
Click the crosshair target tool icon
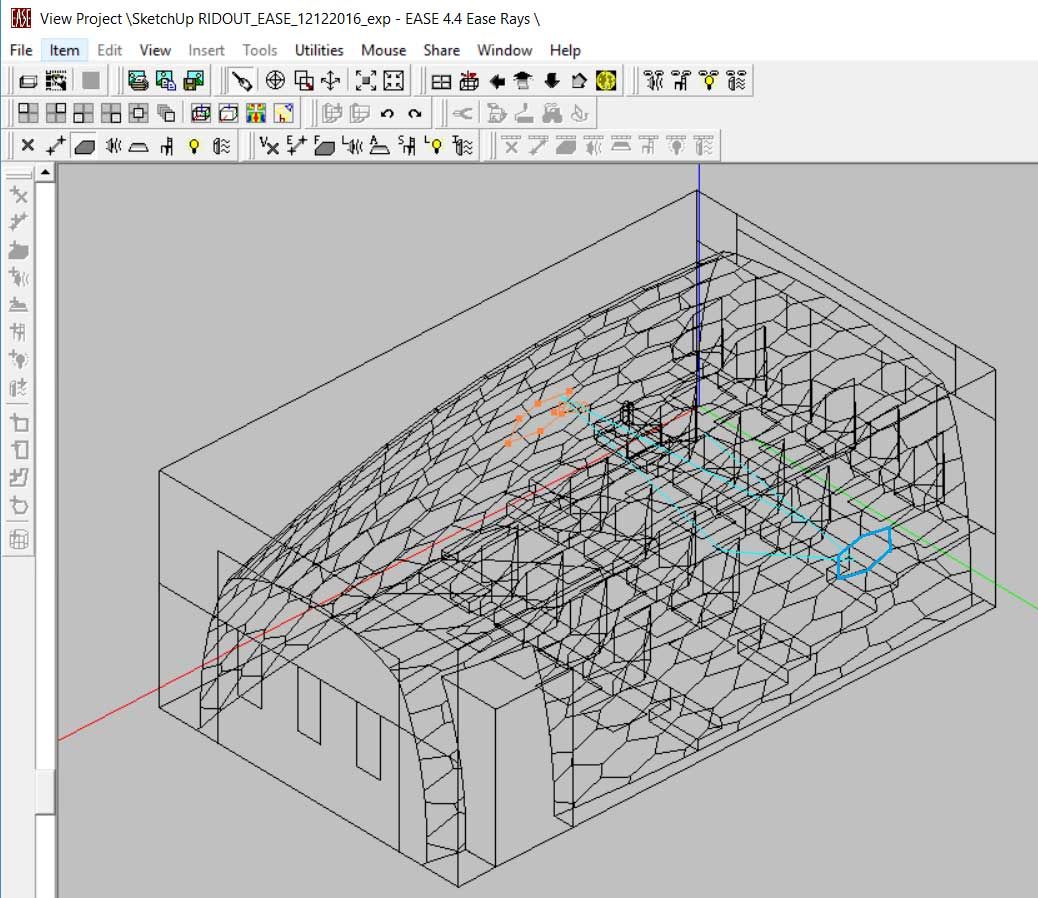click(275, 81)
